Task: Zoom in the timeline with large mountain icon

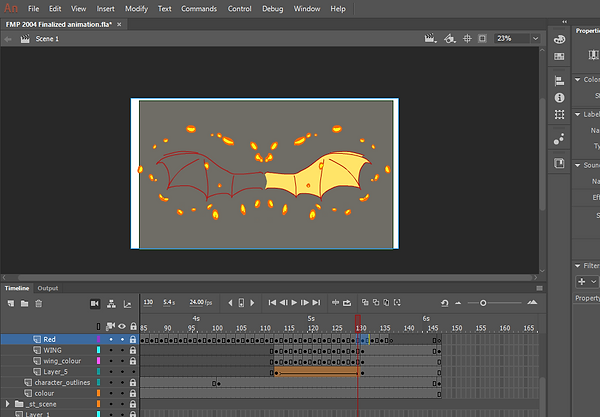Action: [532, 303]
